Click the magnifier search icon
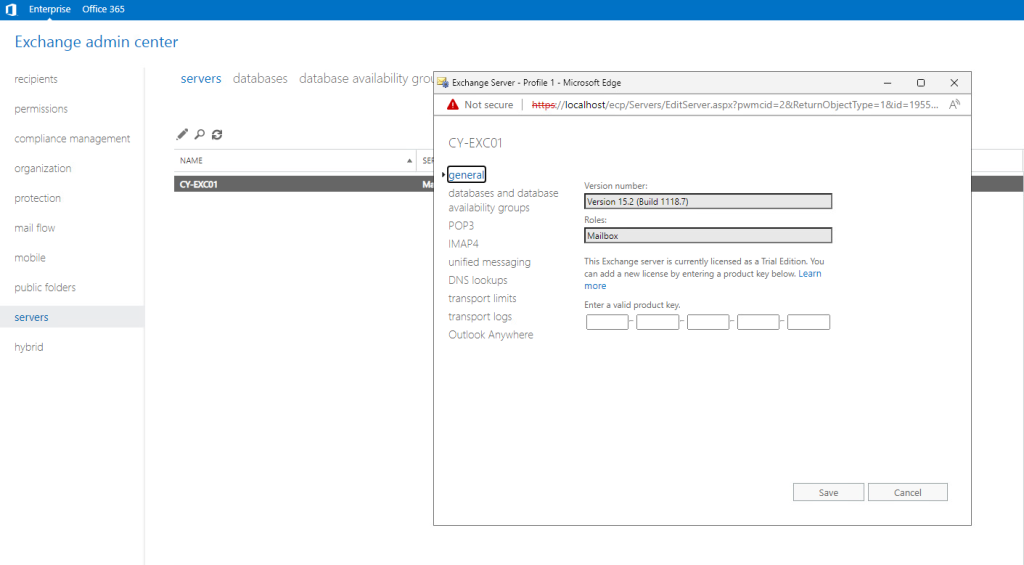The width and height of the screenshot is (1024, 565). tap(199, 134)
